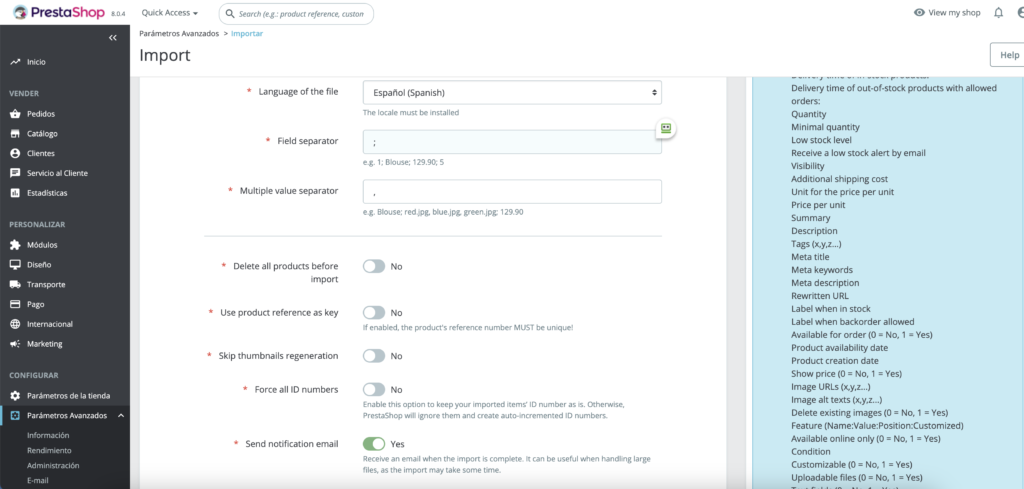Open the Quick Access dropdown
The image size is (1024, 489).
(170, 13)
